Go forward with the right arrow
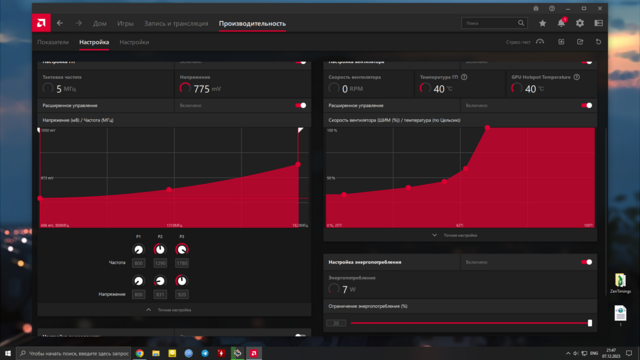Viewport: 640px width, 360px height. [x=79, y=23]
